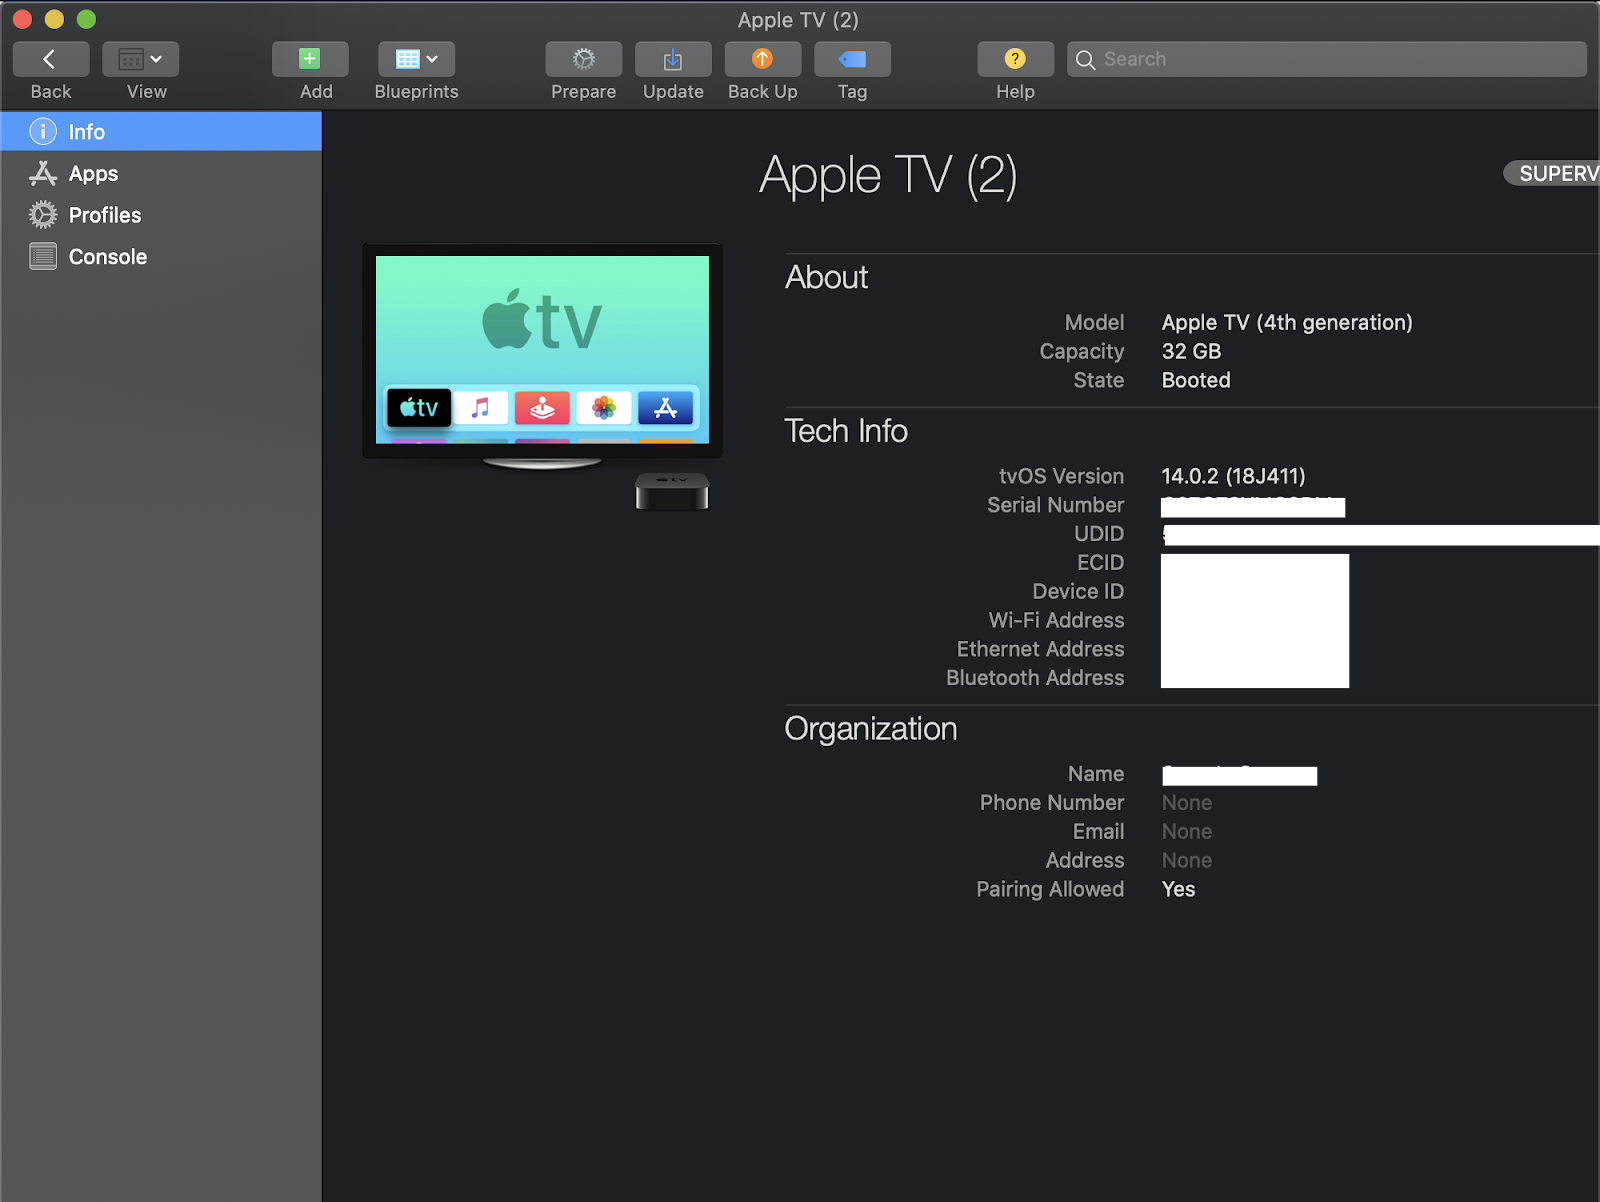The height and width of the screenshot is (1202, 1600).
Task: Click the SUPERVISED badge
Action: tap(1552, 173)
